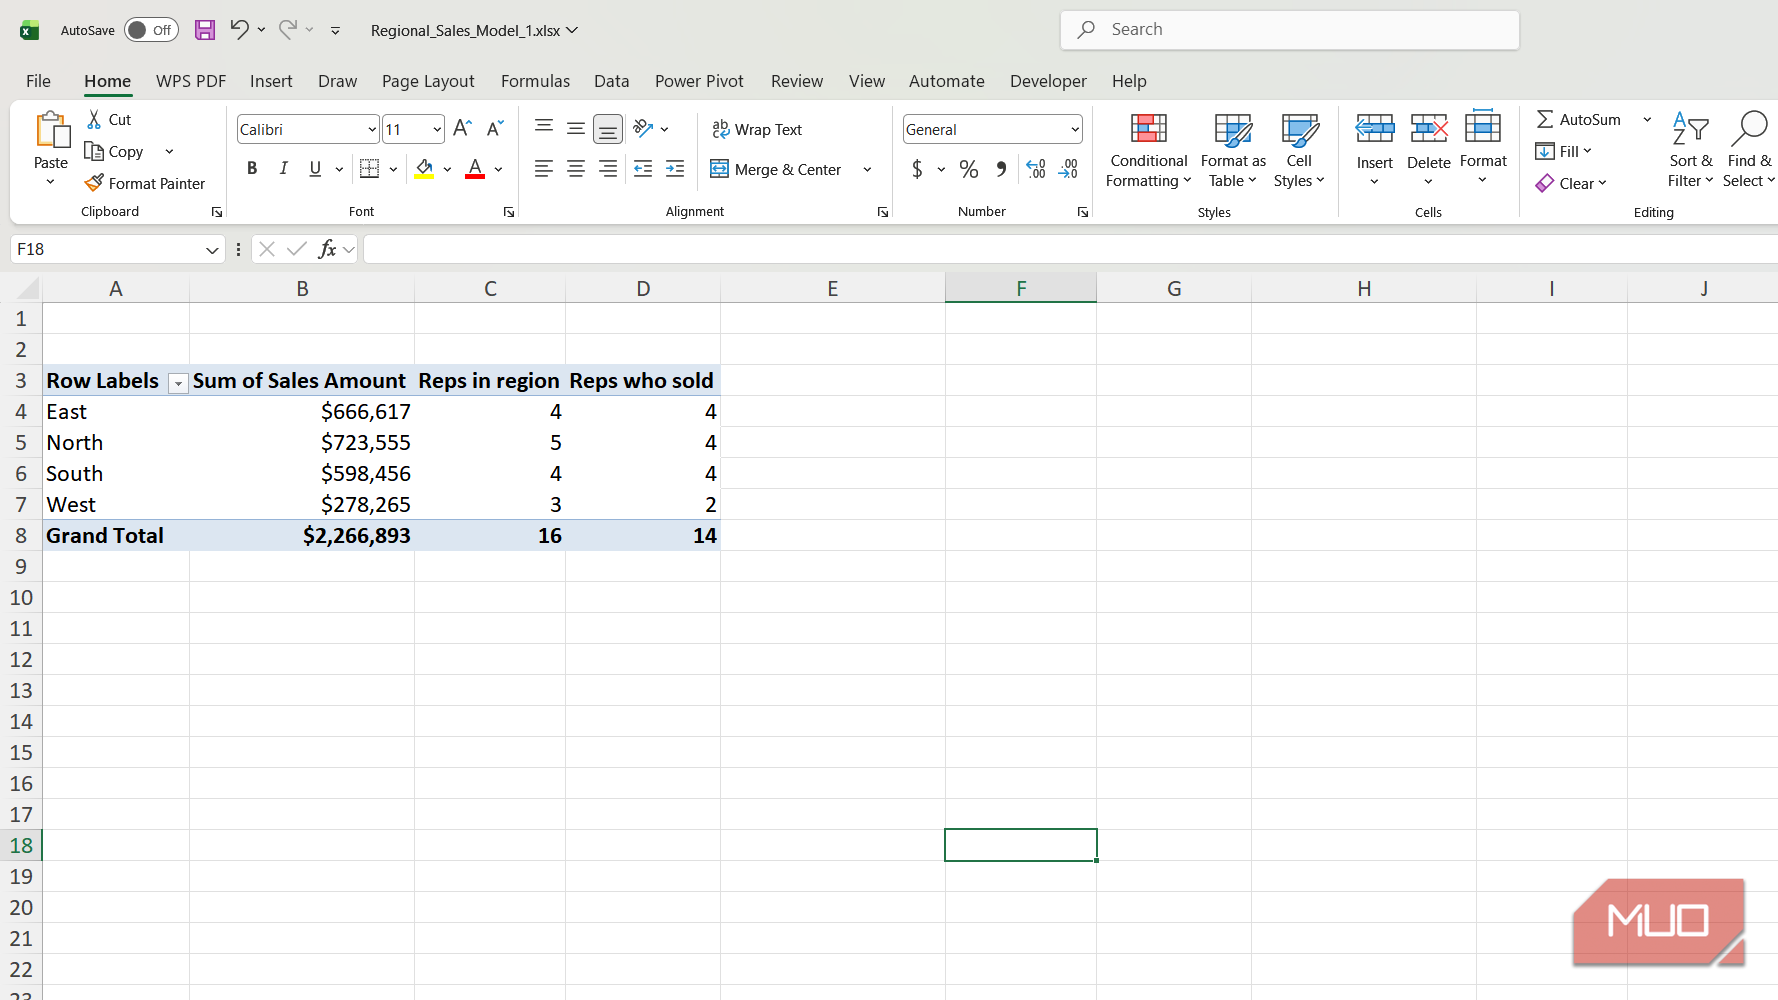Click the Orientation text angle icon

(x=643, y=128)
